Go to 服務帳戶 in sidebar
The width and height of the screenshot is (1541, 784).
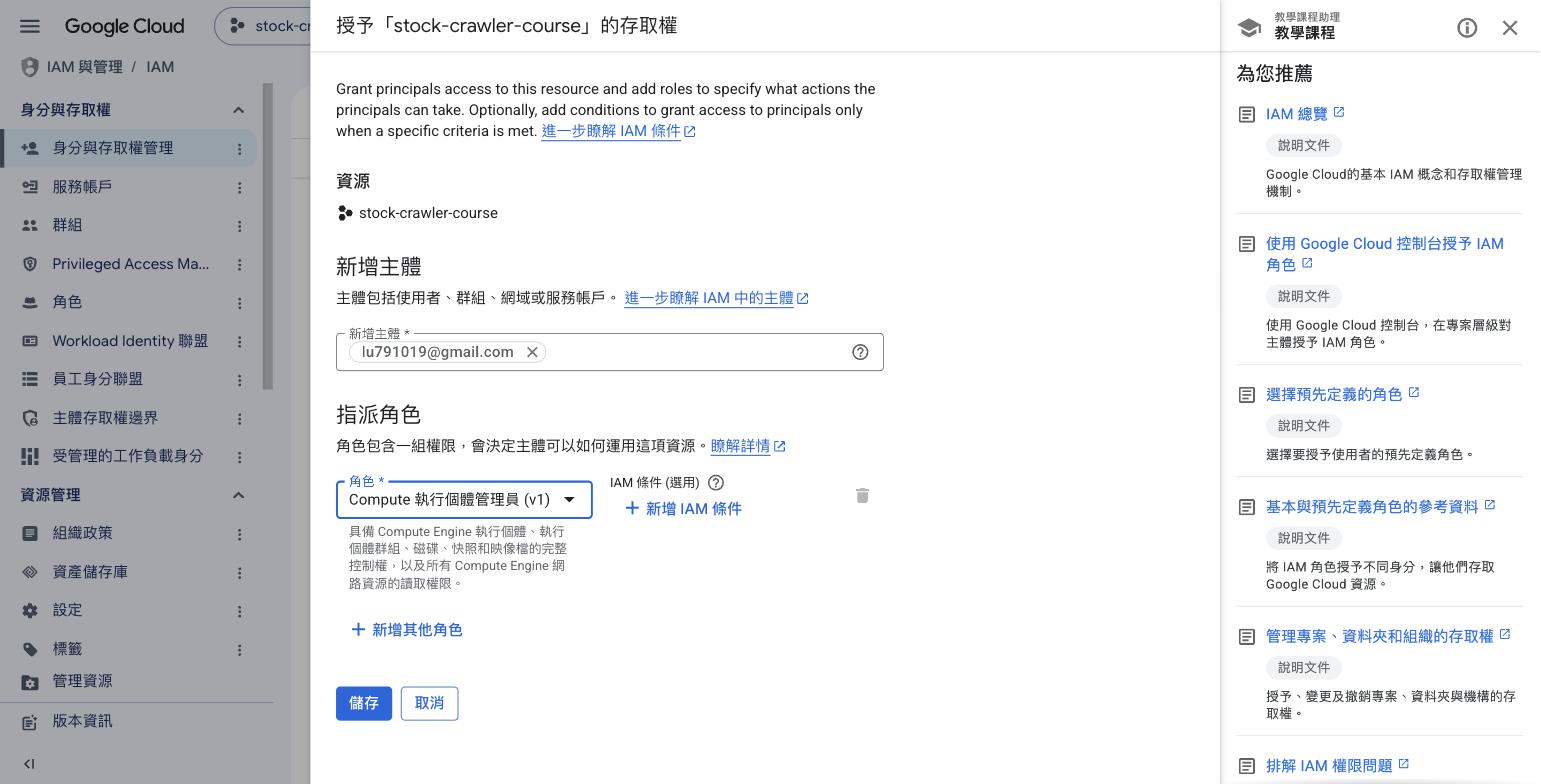[82, 187]
